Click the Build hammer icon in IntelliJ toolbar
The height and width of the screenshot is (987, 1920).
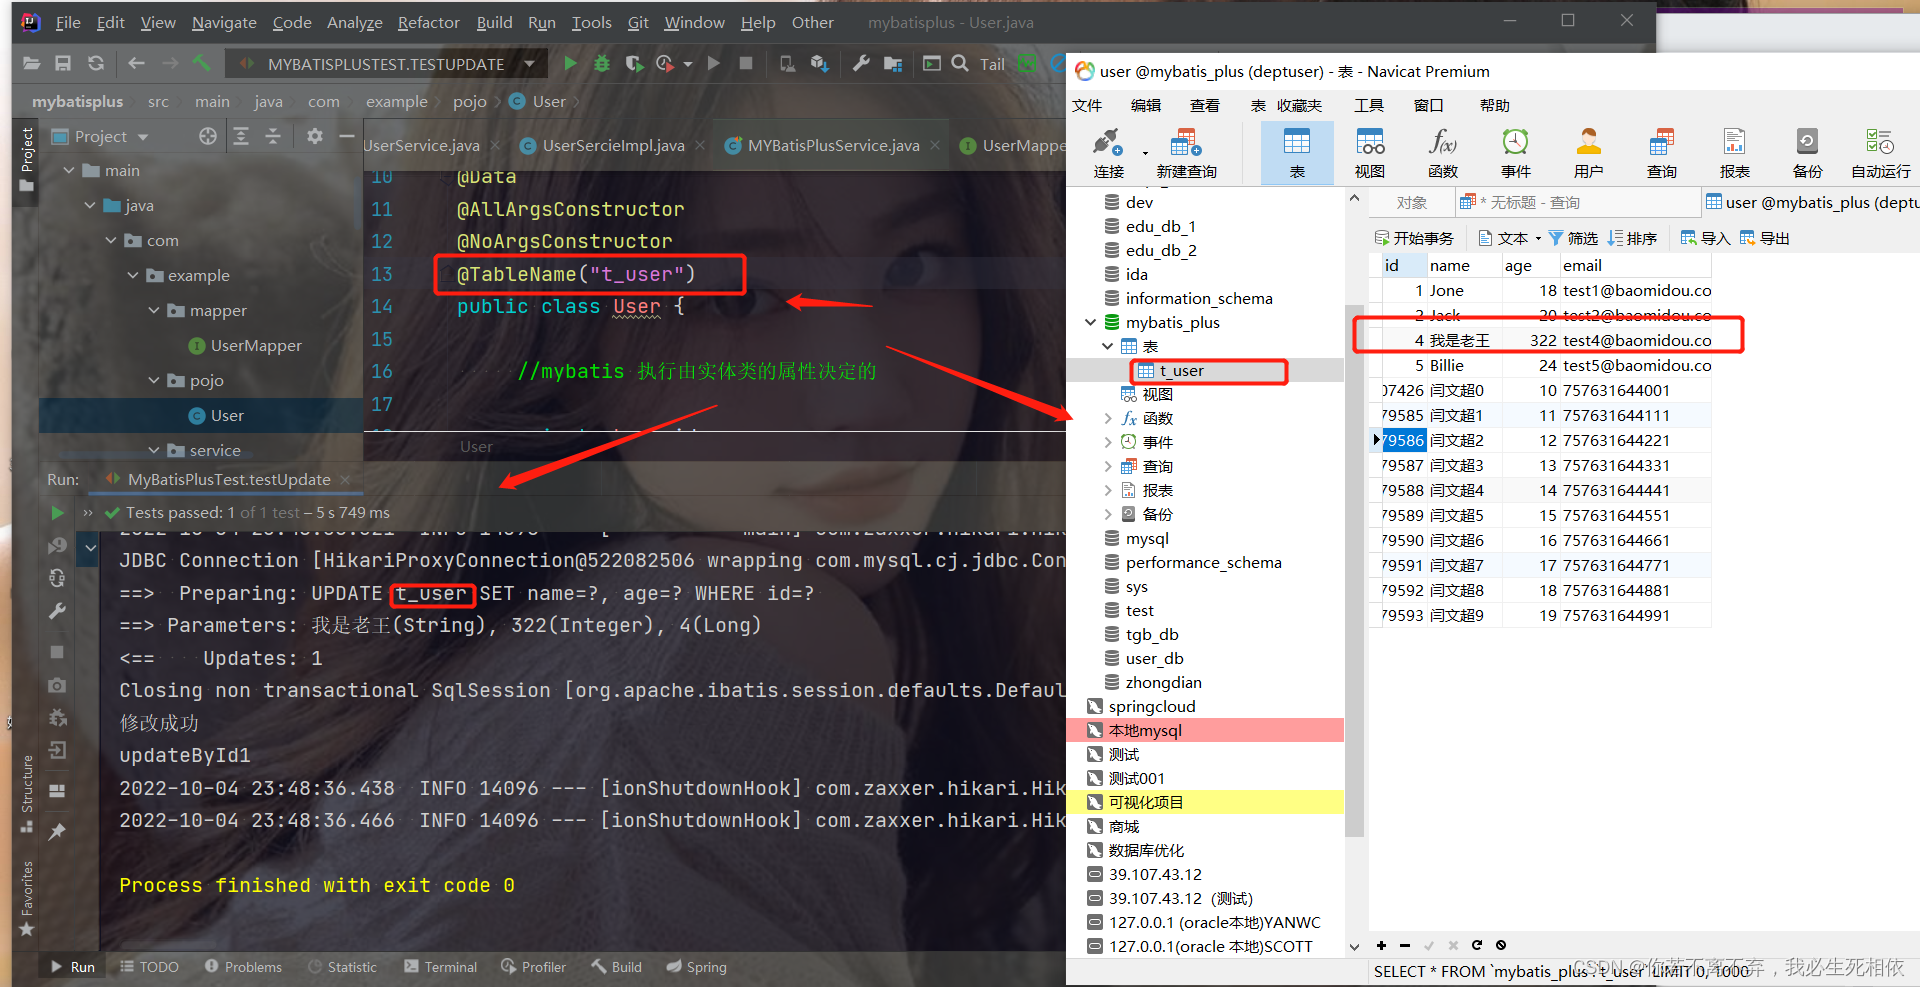(201, 63)
